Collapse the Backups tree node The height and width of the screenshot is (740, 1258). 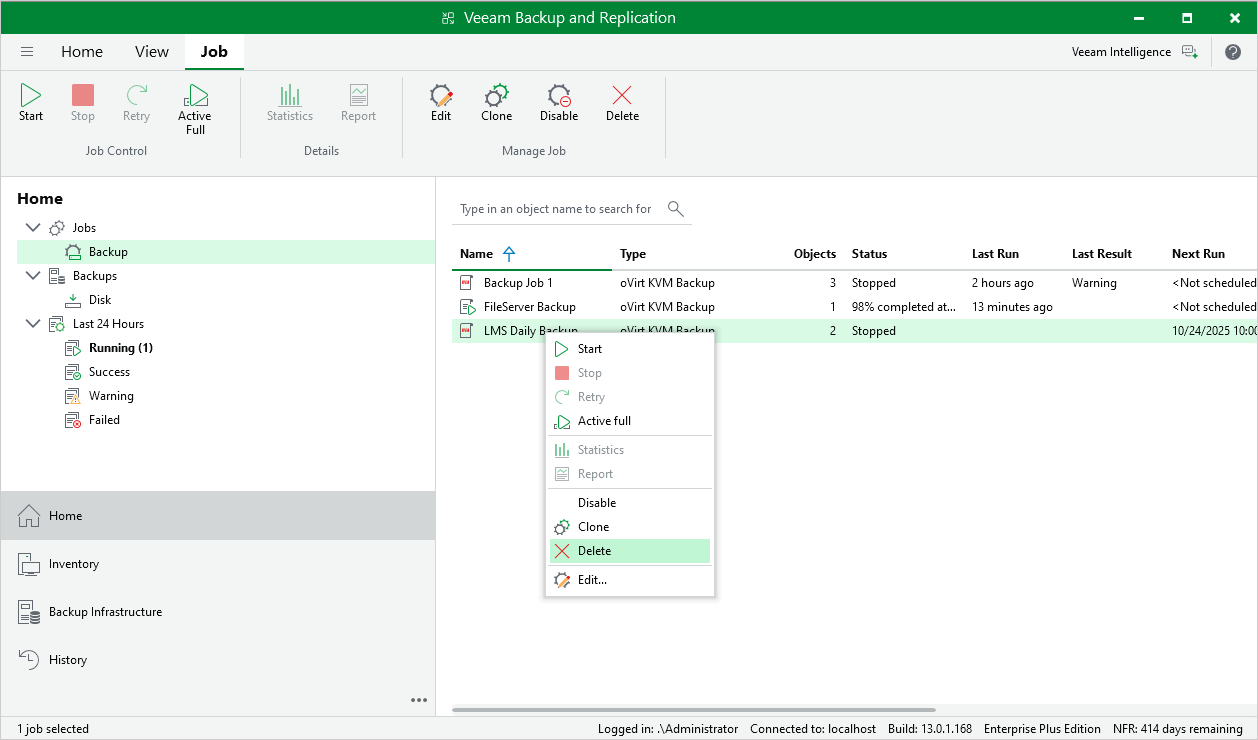click(x=33, y=276)
